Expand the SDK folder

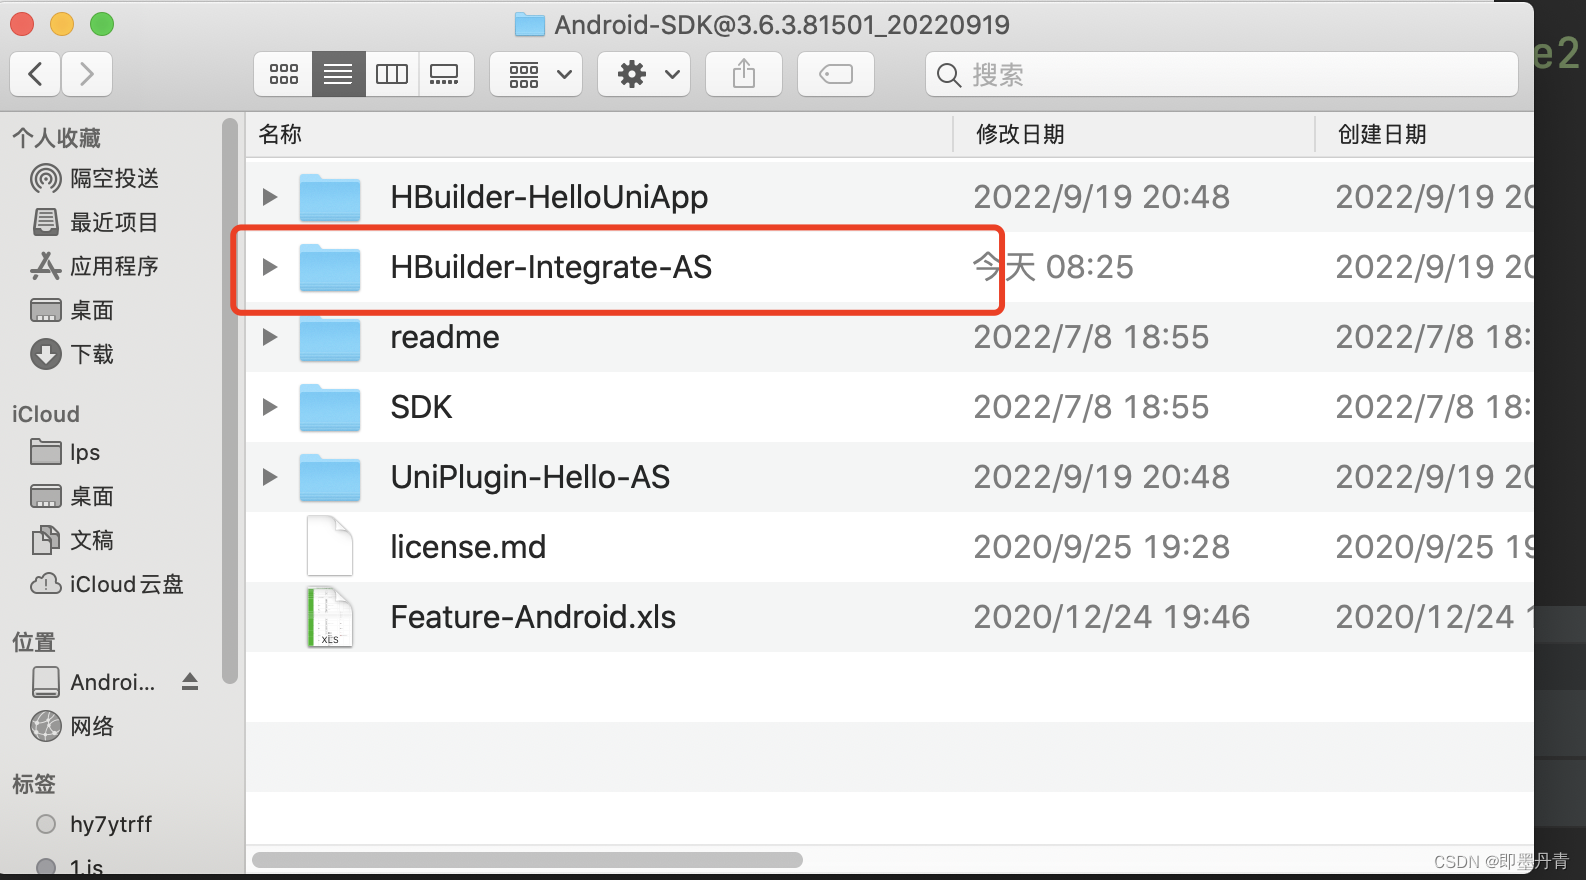(x=269, y=407)
